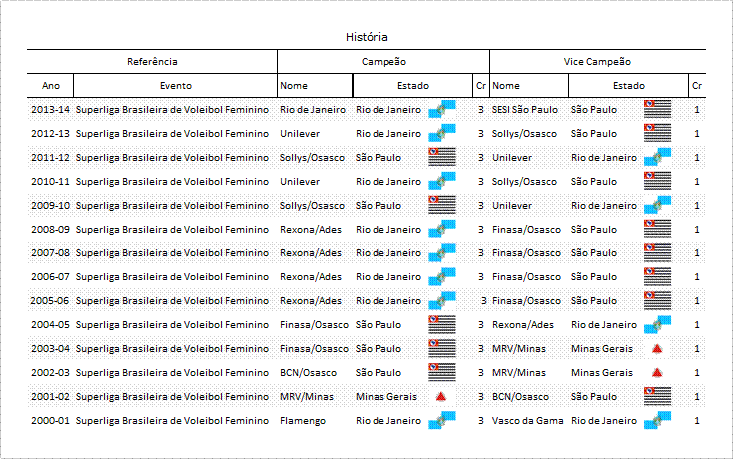734x459 pixels.
Task: Click Rio de Janeiro flag for runner-up Unilever 2009-10
Action: pos(657,205)
